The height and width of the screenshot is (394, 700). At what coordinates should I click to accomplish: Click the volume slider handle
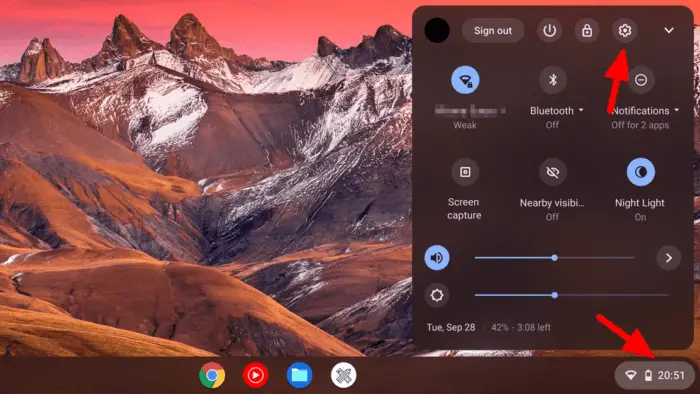[554, 257]
